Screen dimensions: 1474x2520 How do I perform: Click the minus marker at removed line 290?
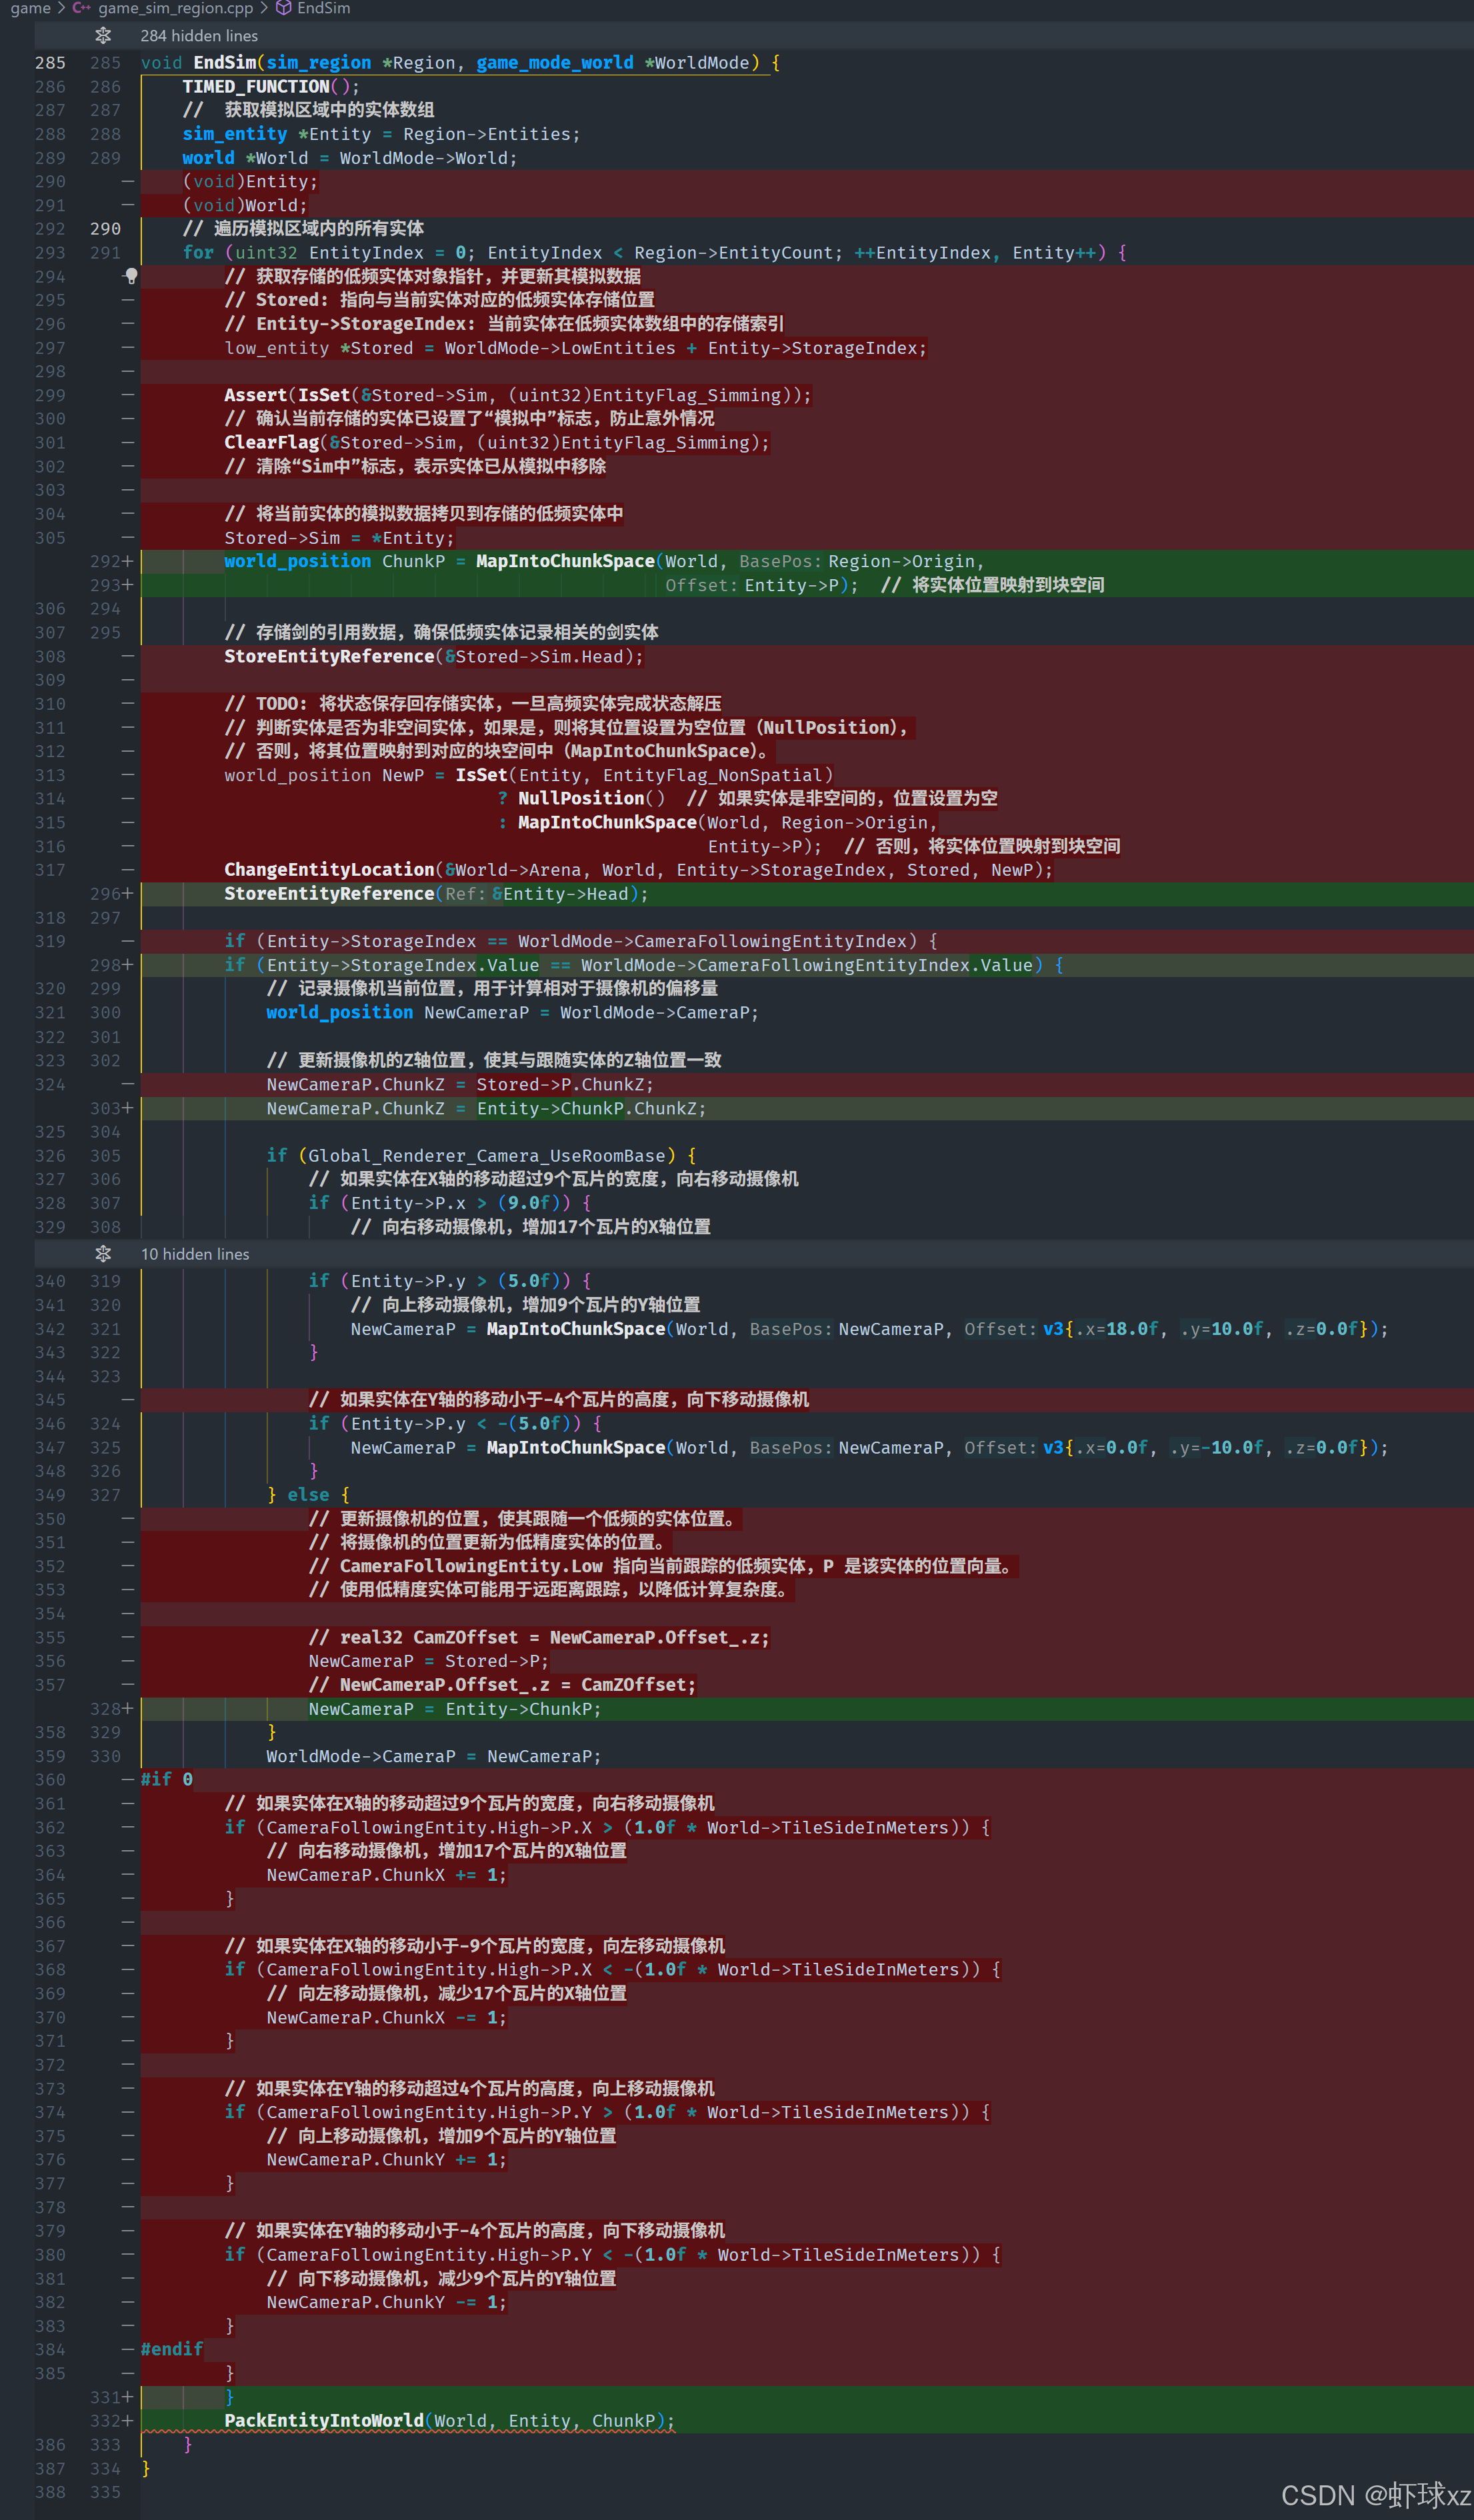point(128,181)
